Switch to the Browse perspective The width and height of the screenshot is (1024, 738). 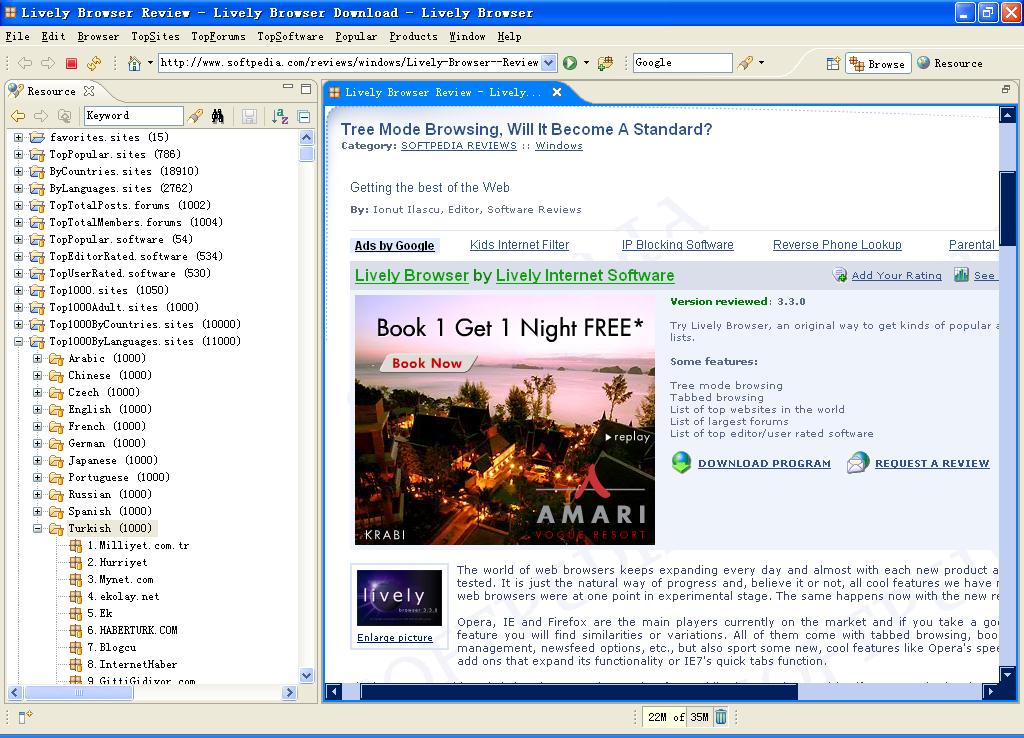[876, 63]
